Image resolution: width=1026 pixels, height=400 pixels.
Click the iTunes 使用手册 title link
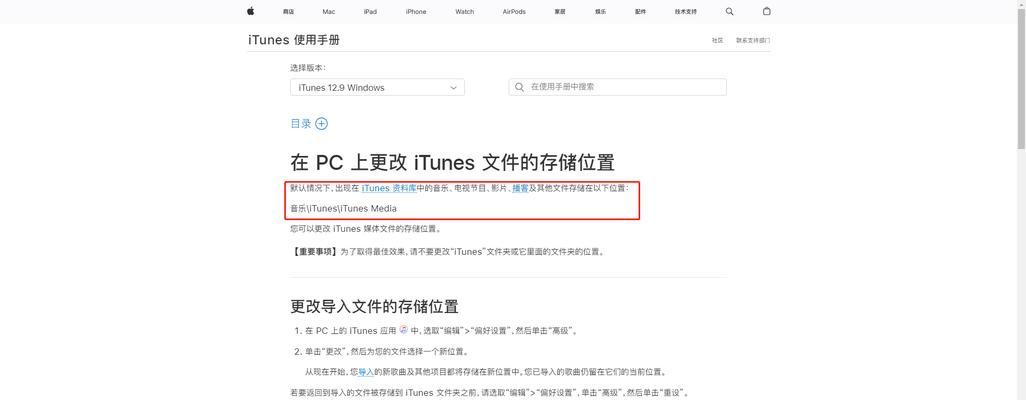coord(294,41)
